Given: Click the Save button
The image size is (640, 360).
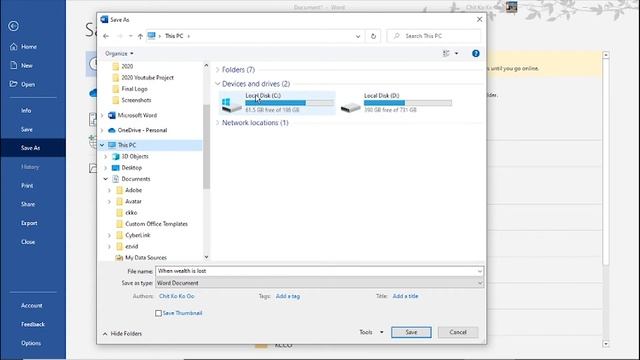Looking at the screenshot, I should 411,332.
